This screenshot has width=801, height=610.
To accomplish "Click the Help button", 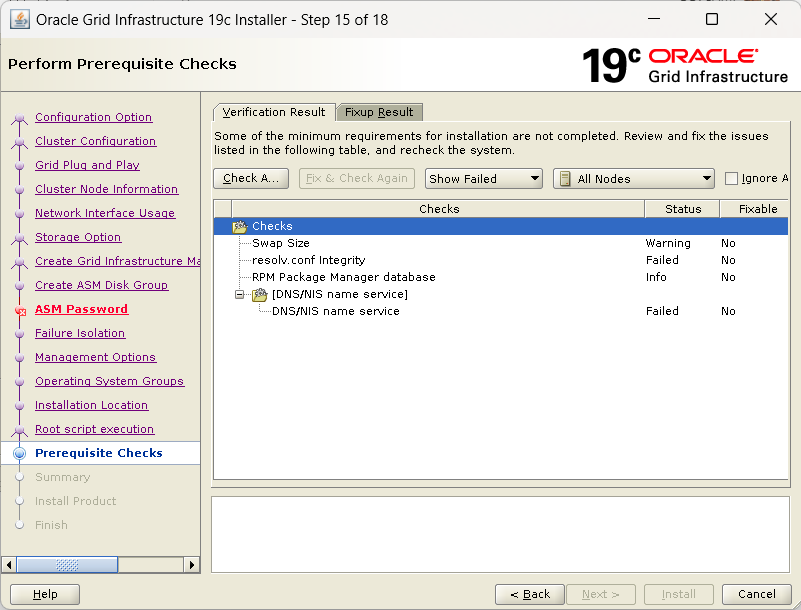I will click(x=45, y=594).
